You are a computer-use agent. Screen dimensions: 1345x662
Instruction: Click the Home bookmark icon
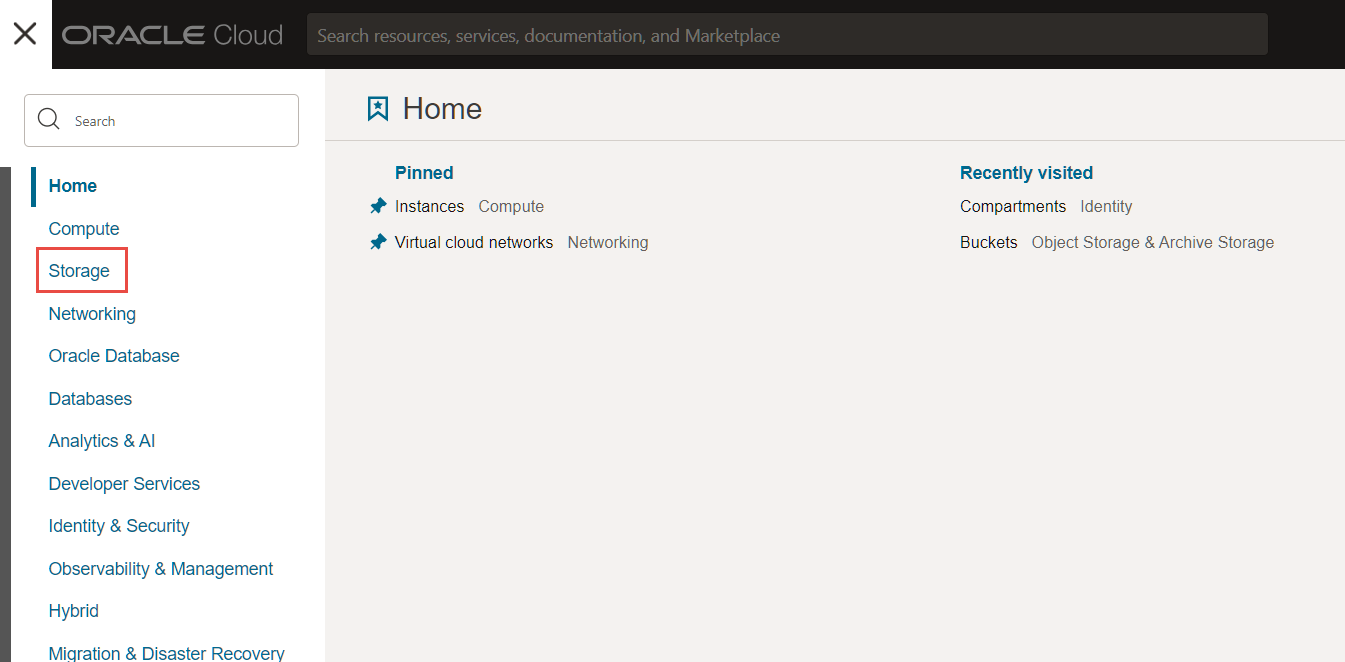click(378, 108)
